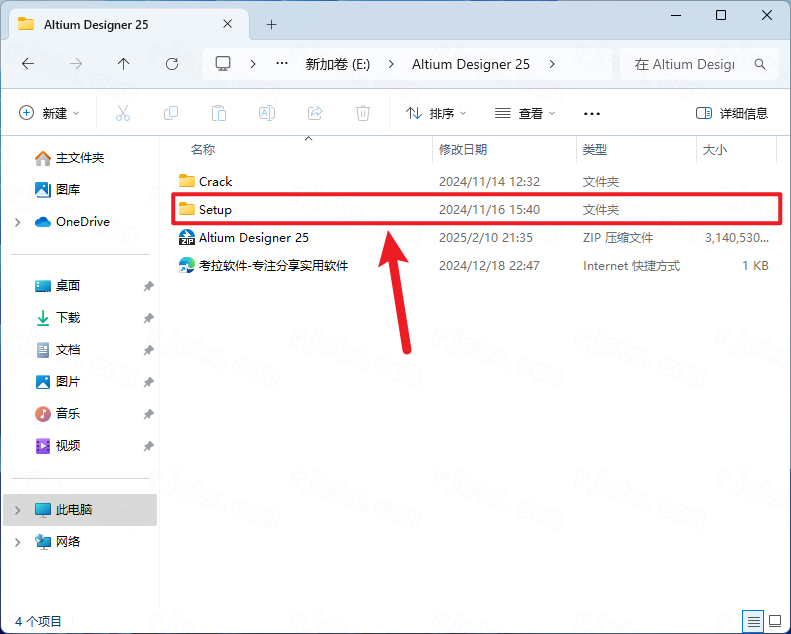Switch to large icons view layout
This screenshot has height=634, width=791.
point(774,621)
